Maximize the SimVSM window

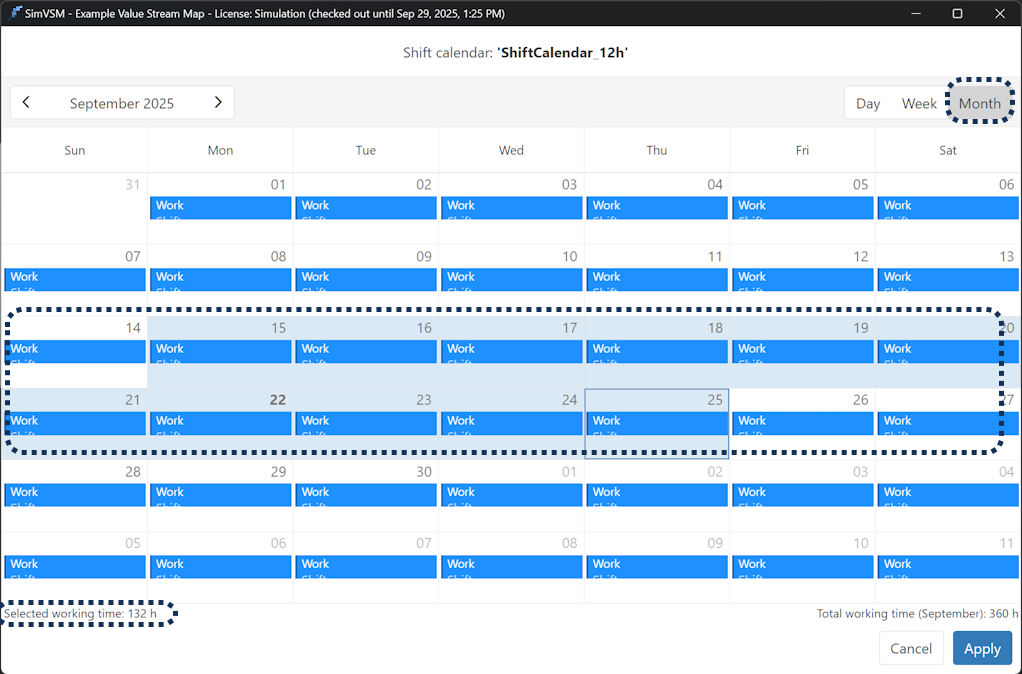(957, 13)
